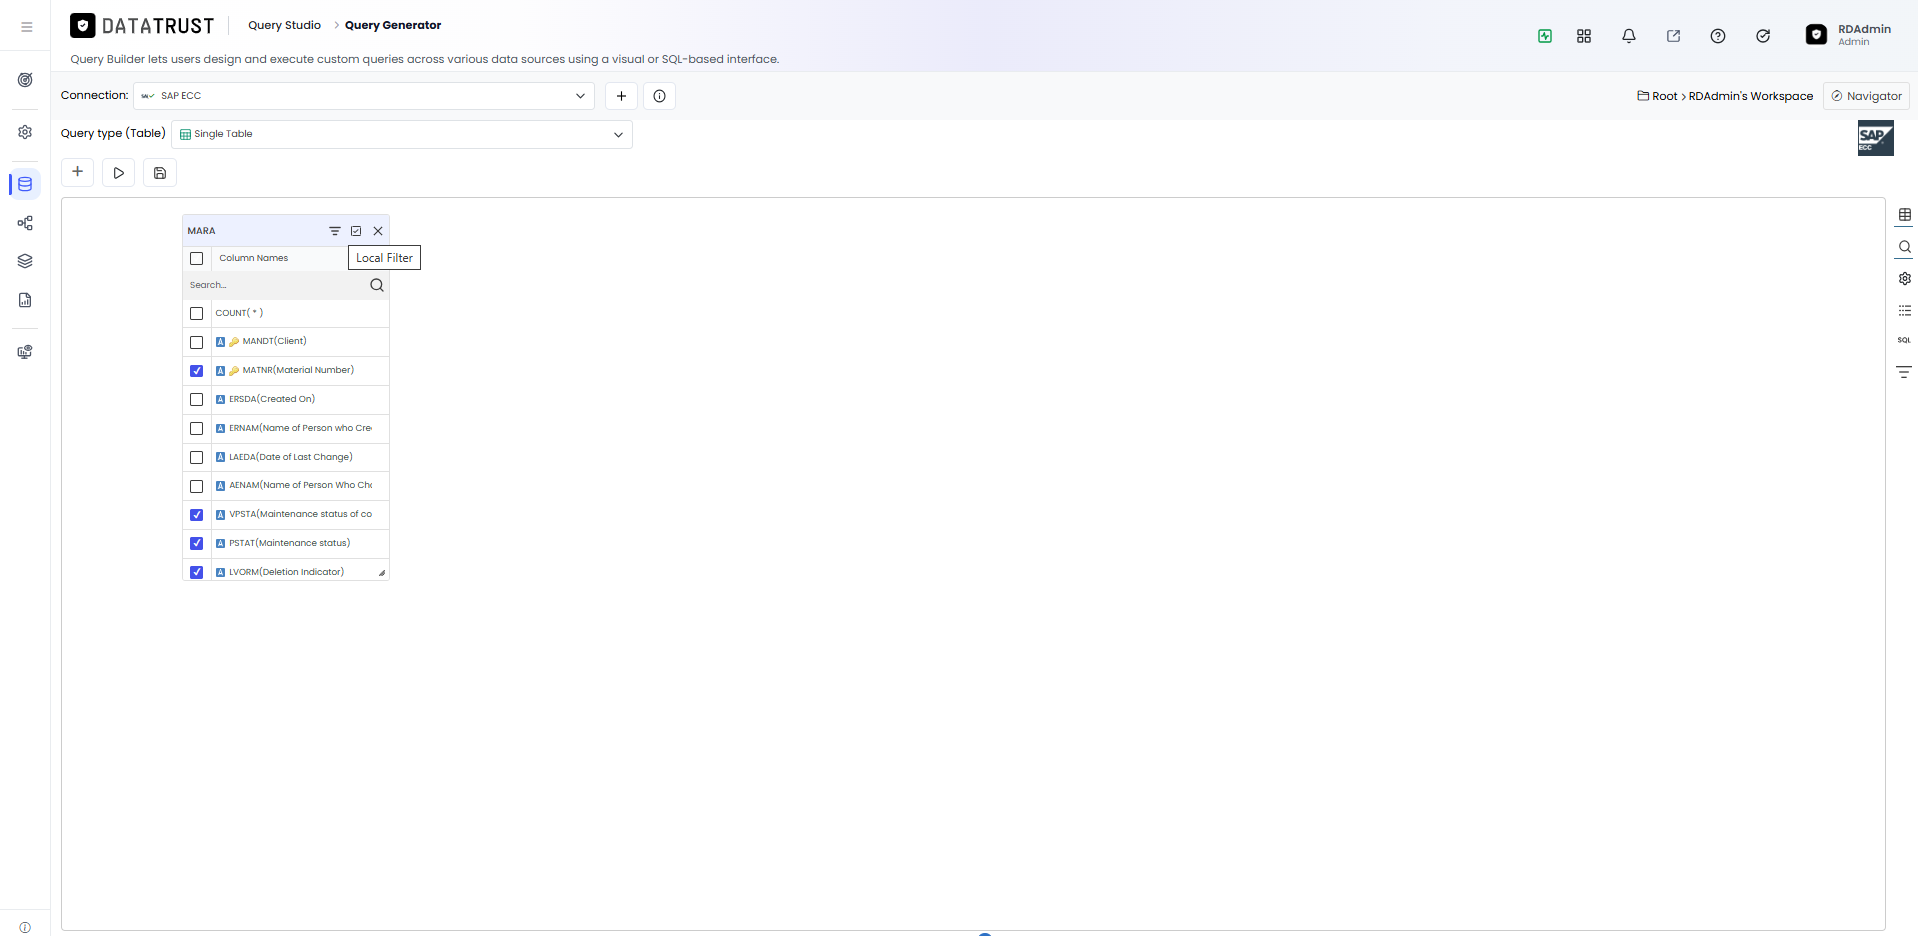
Task: Open the help question mark icon
Action: [x=1718, y=36]
